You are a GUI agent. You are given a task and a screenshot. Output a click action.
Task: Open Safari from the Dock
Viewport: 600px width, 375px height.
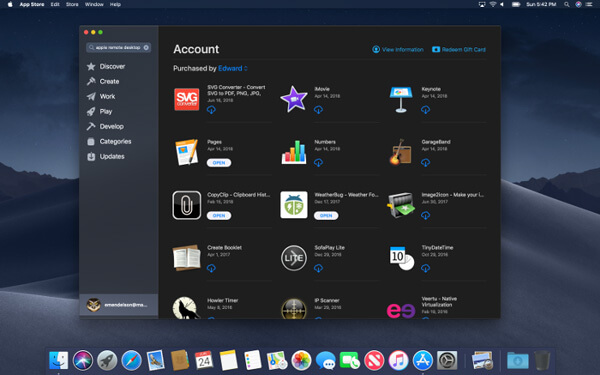coord(131,360)
